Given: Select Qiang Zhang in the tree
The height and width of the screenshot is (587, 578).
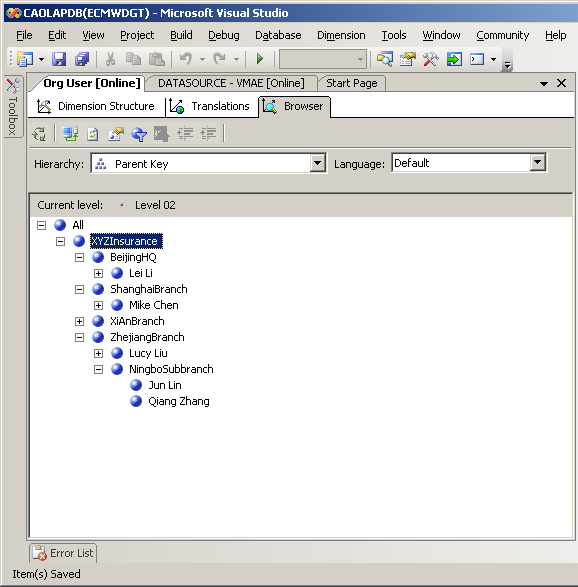Looking at the screenshot, I should 179,401.
